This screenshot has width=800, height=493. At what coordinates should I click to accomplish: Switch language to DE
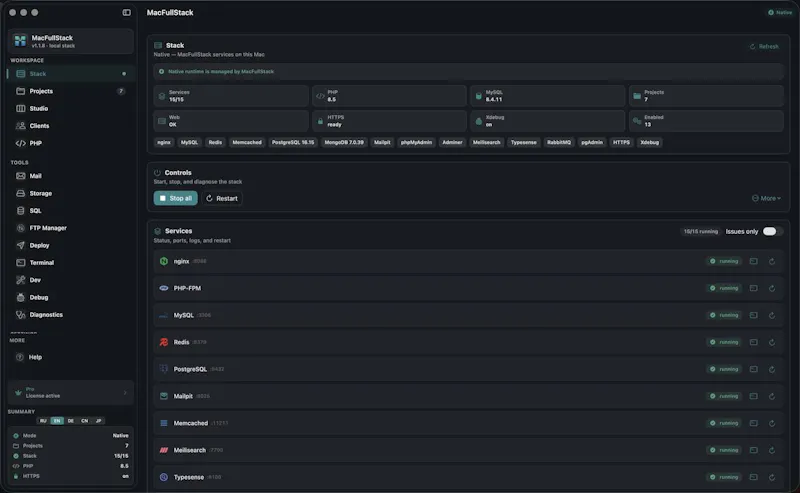(71, 421)
